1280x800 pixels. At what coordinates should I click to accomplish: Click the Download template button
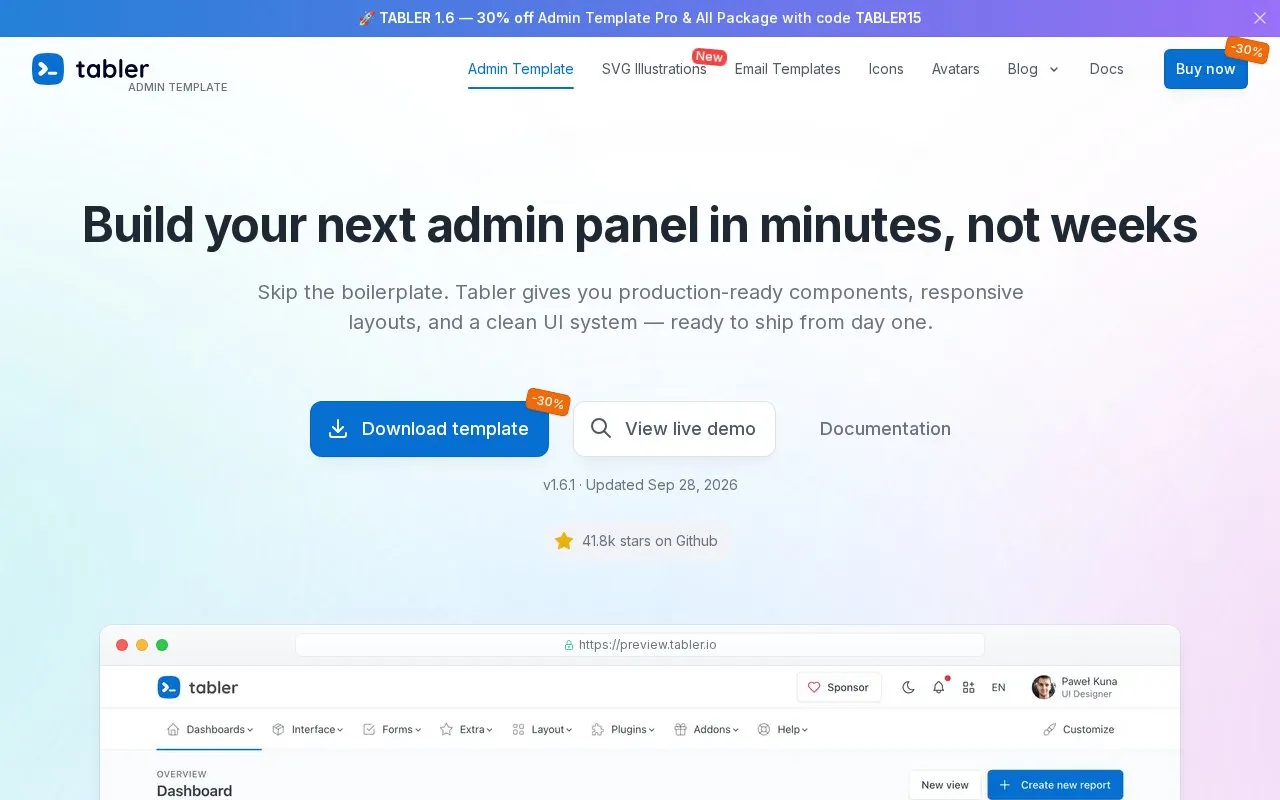429,429
